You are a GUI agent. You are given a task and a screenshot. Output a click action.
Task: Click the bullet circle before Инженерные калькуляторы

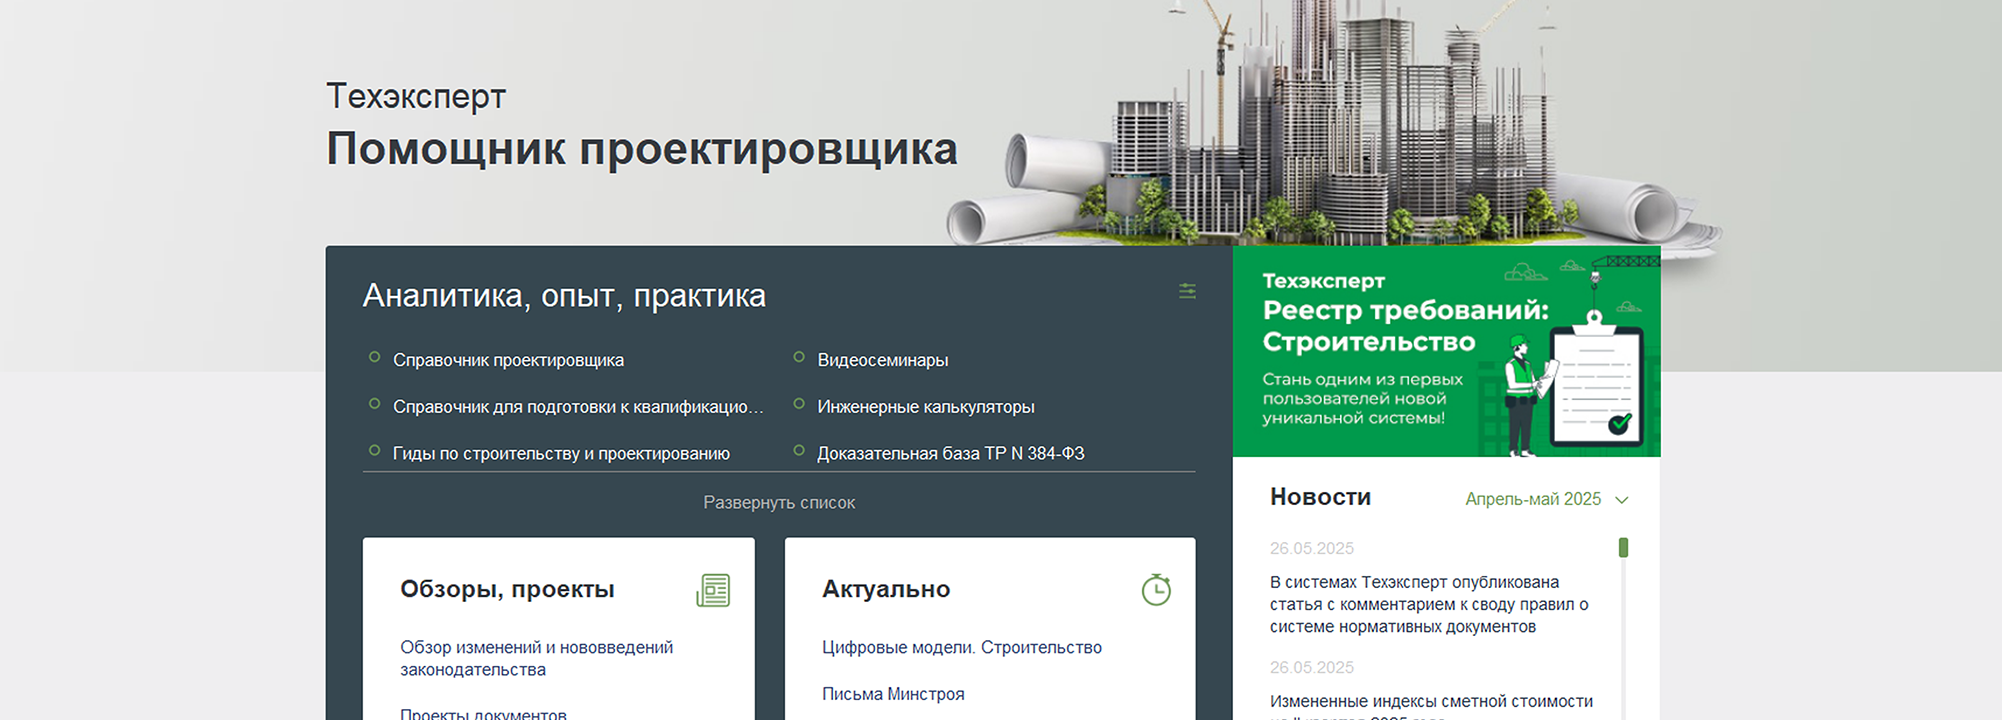[x=799, y=404]
